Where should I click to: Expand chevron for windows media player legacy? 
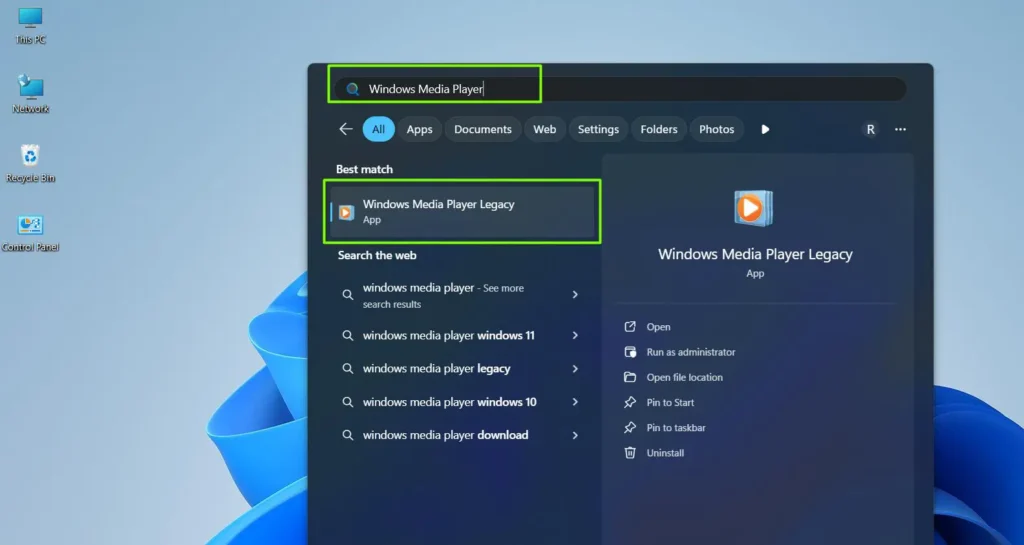(575, 369)
